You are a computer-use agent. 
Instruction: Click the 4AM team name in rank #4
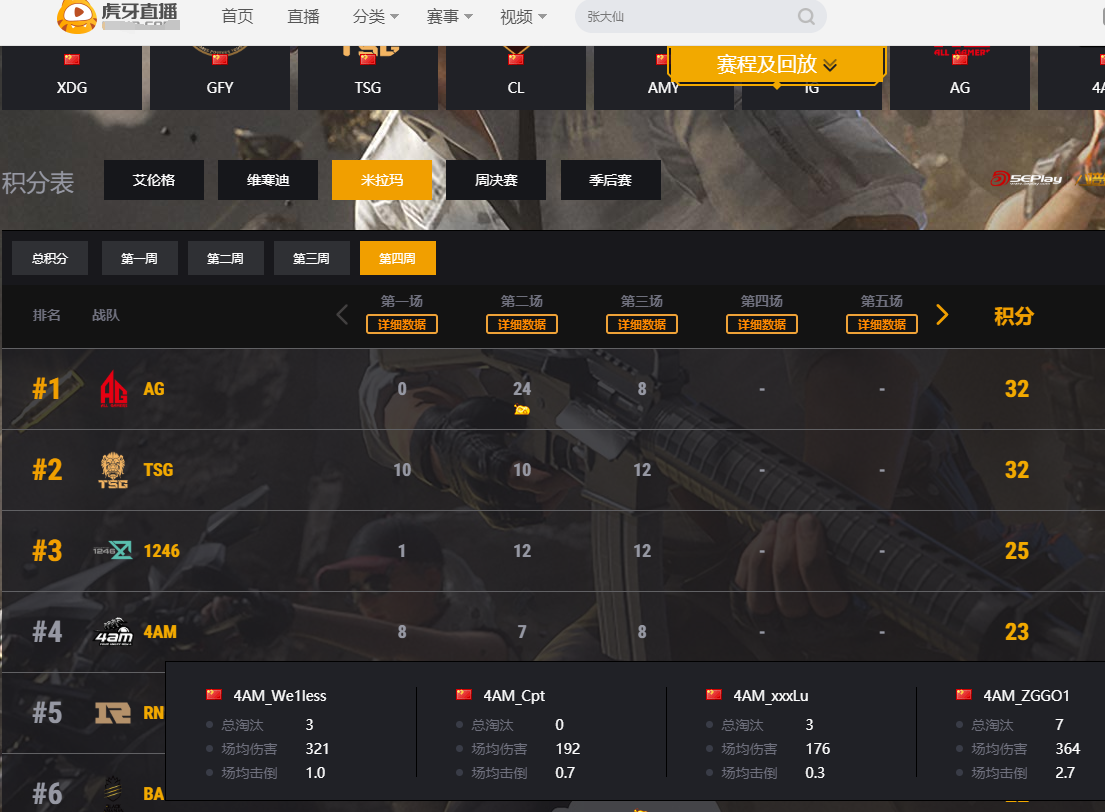160,632
